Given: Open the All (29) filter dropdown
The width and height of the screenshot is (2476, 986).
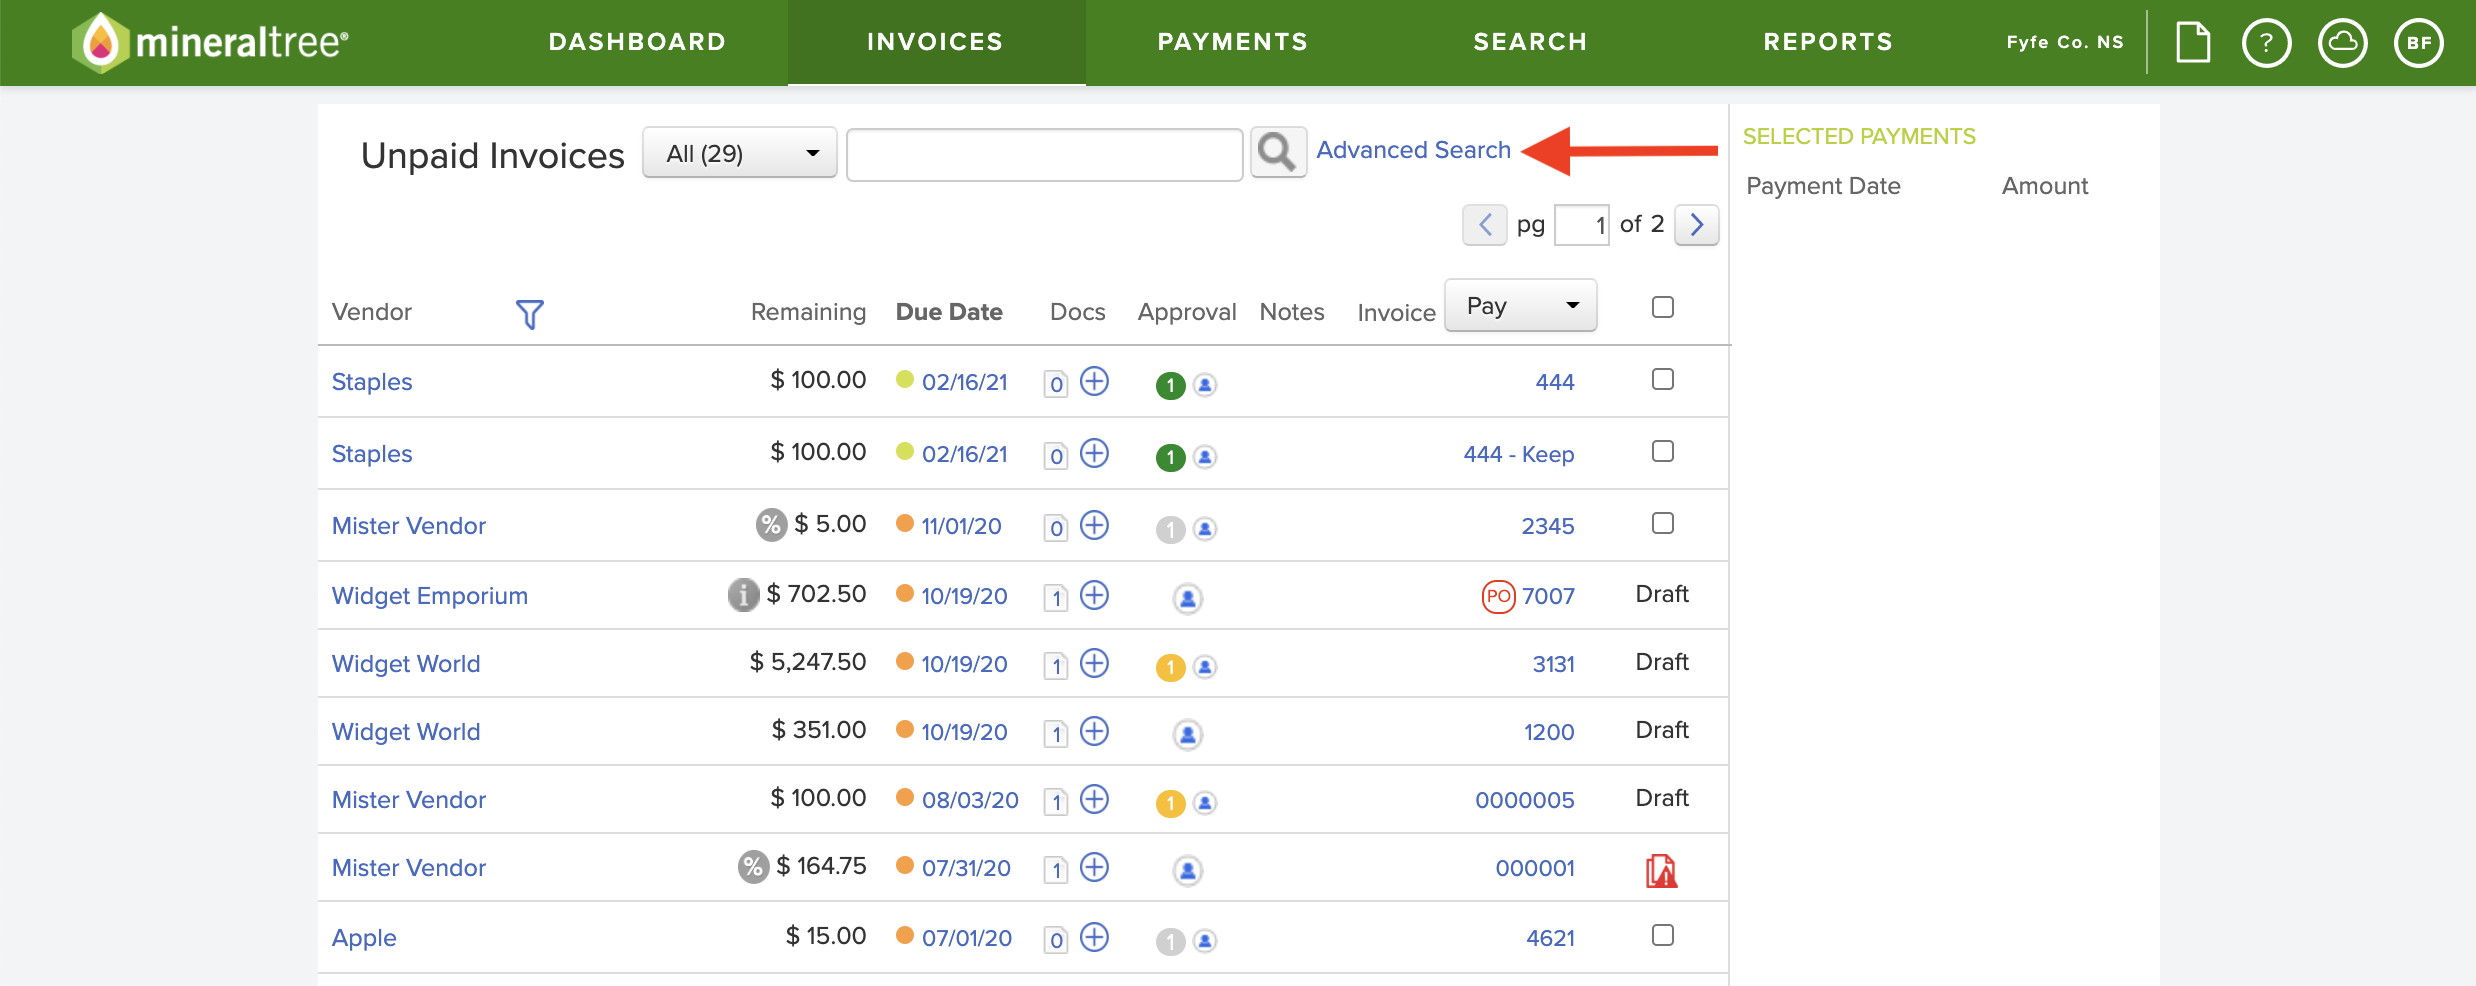Looking at the screenshot, I should pos(740,153).
